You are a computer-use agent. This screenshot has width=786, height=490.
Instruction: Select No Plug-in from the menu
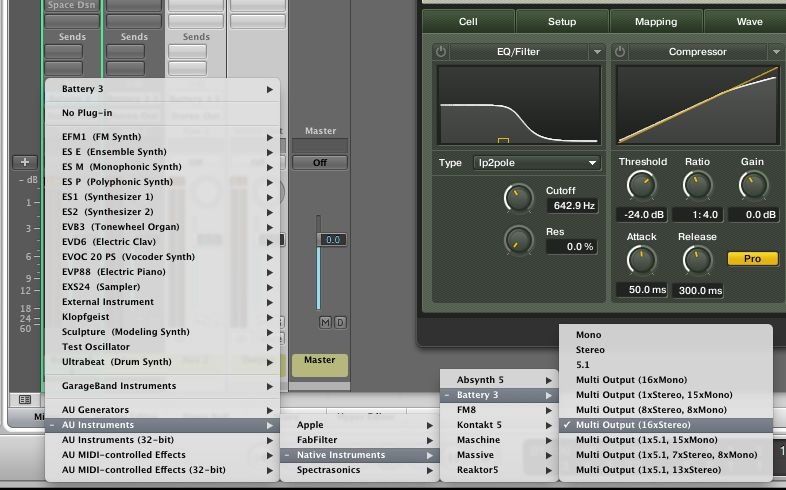click(162, 113)
